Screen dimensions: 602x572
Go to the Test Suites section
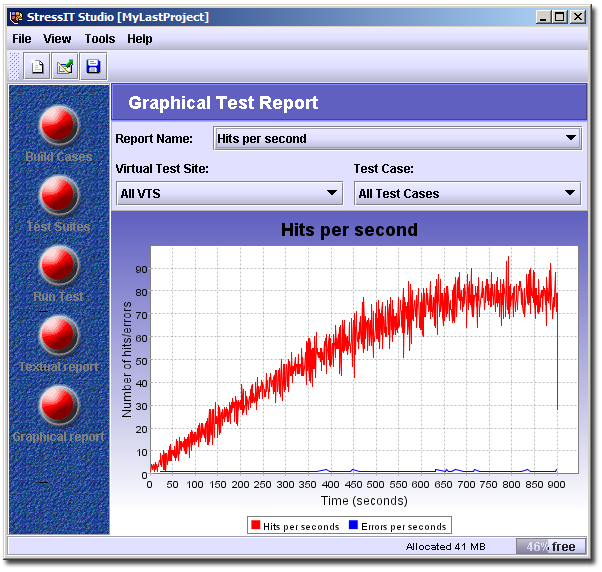59,196
